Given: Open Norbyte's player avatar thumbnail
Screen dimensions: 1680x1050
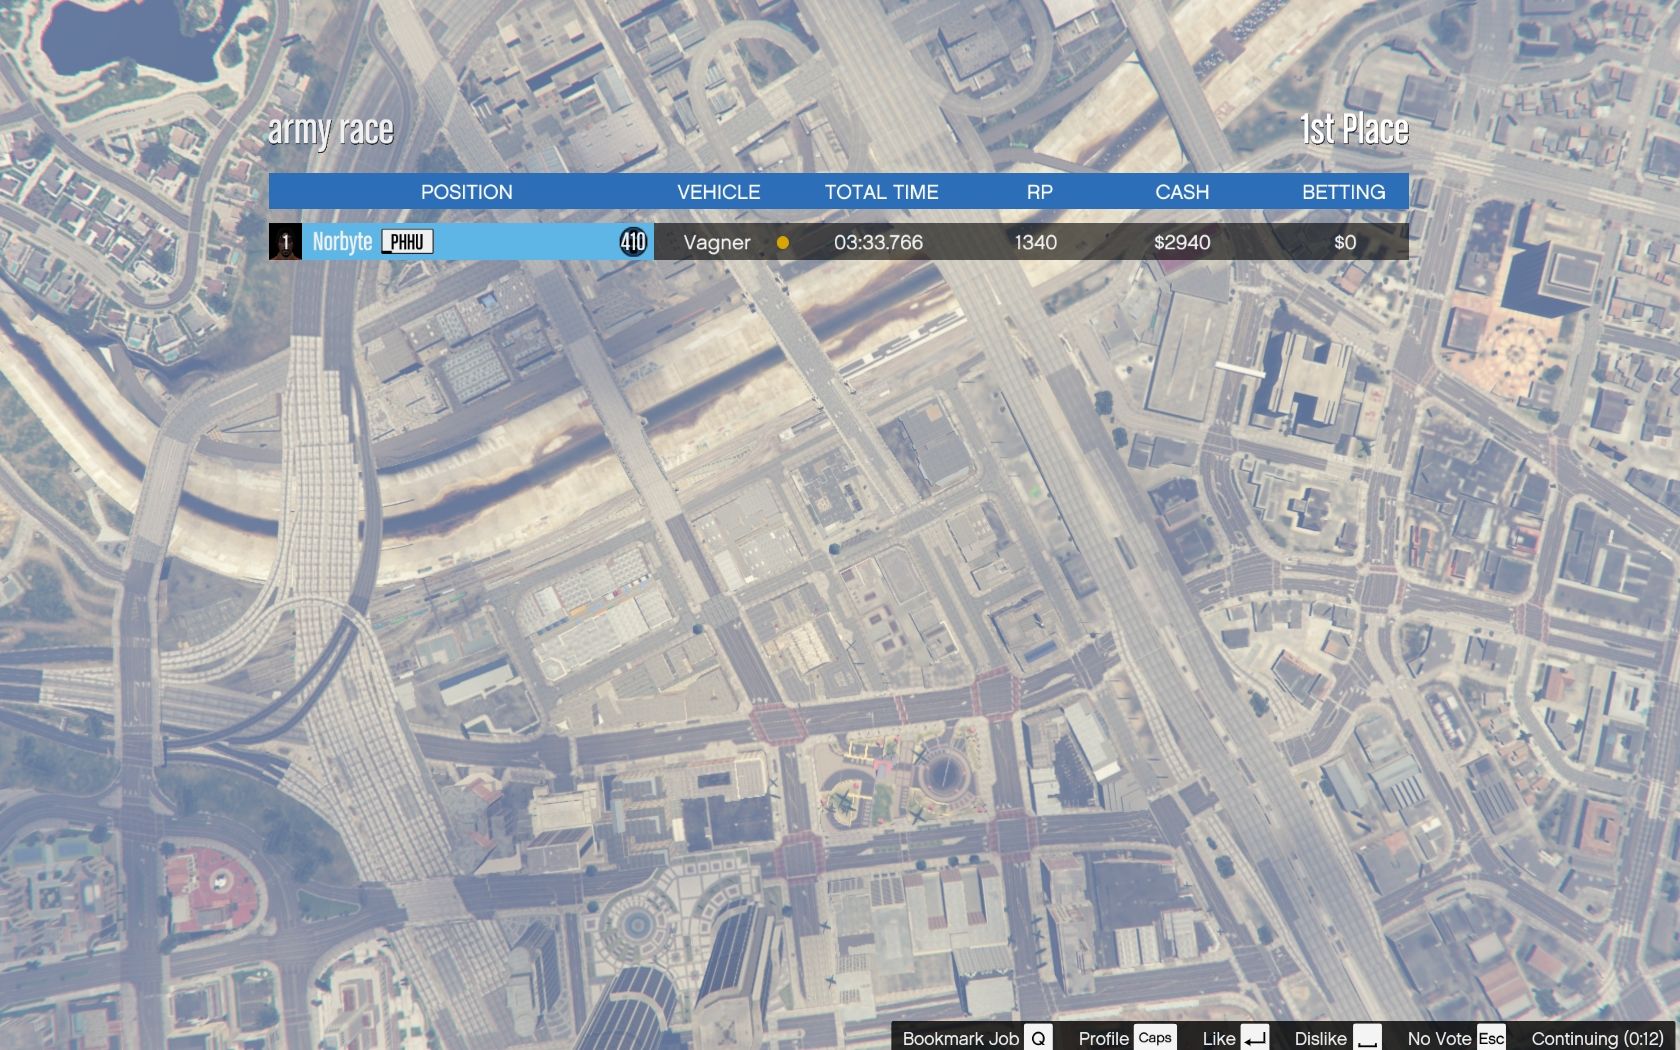Looking at the screenshot, I should point(285,242).
